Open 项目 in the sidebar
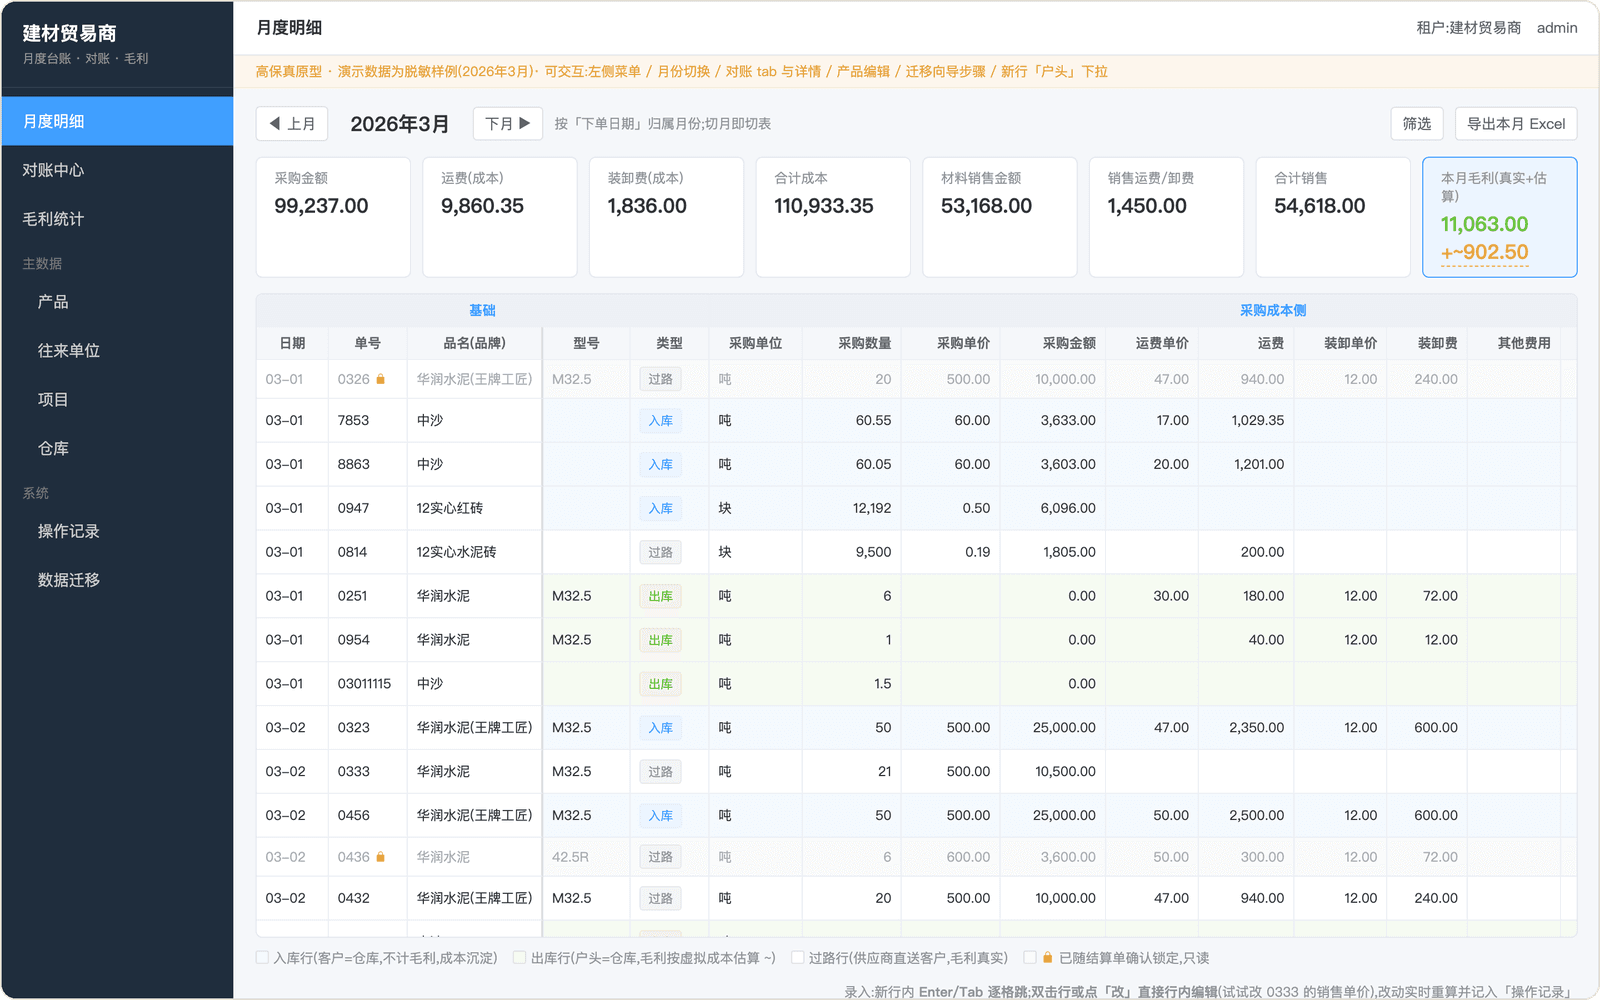The height and width of the screenshot is (1000, 1600). [x=117, y=400]
